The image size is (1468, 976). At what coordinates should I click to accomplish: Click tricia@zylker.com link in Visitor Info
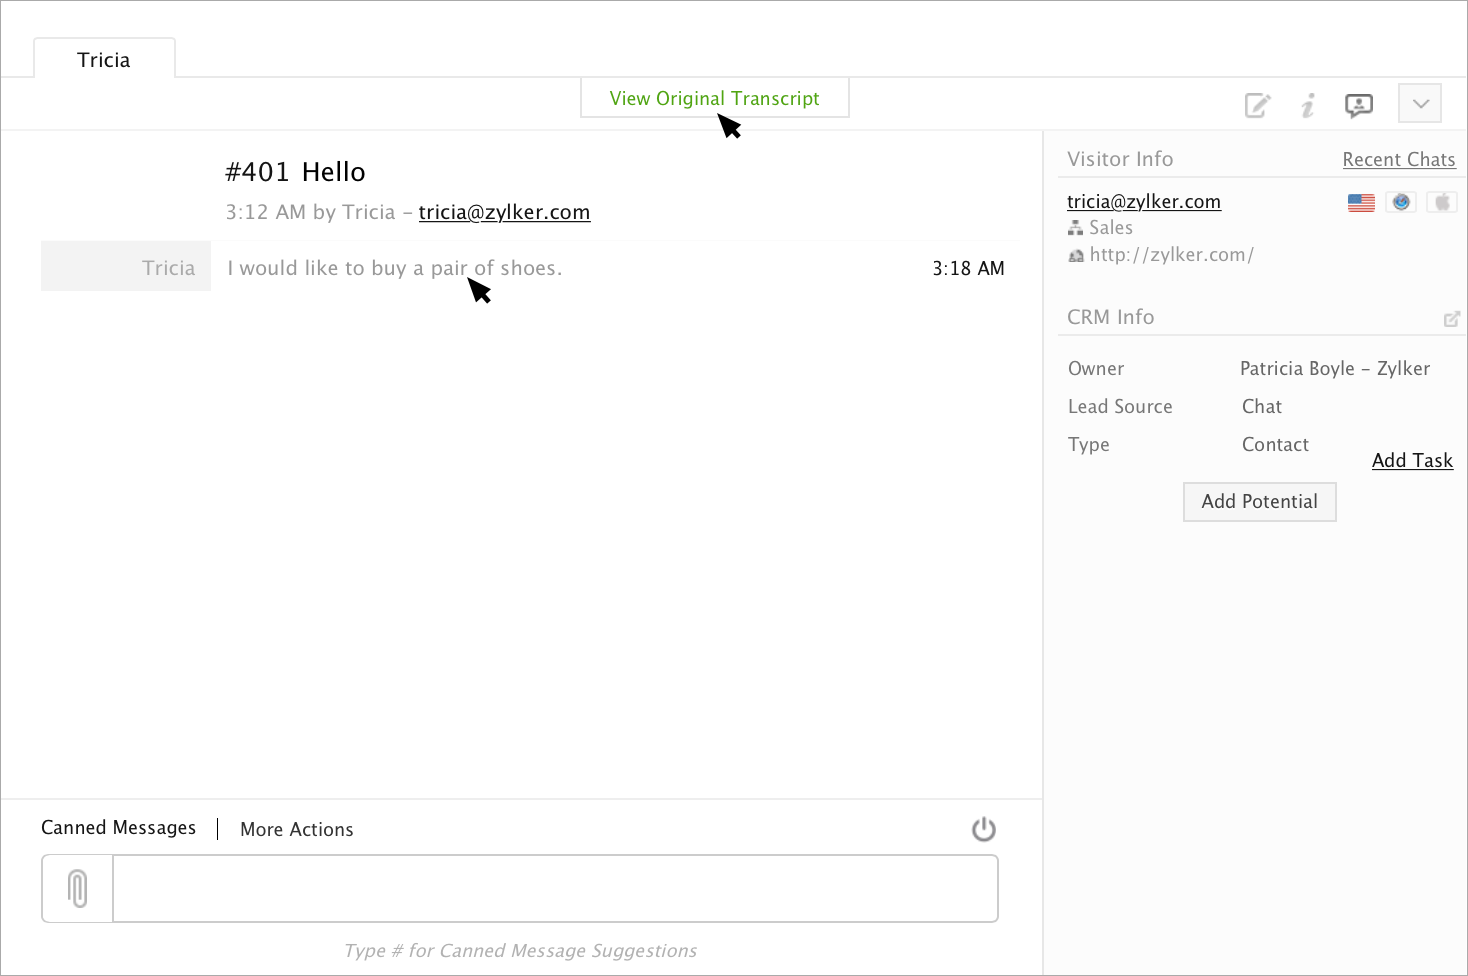click(x=1143, y=201)
